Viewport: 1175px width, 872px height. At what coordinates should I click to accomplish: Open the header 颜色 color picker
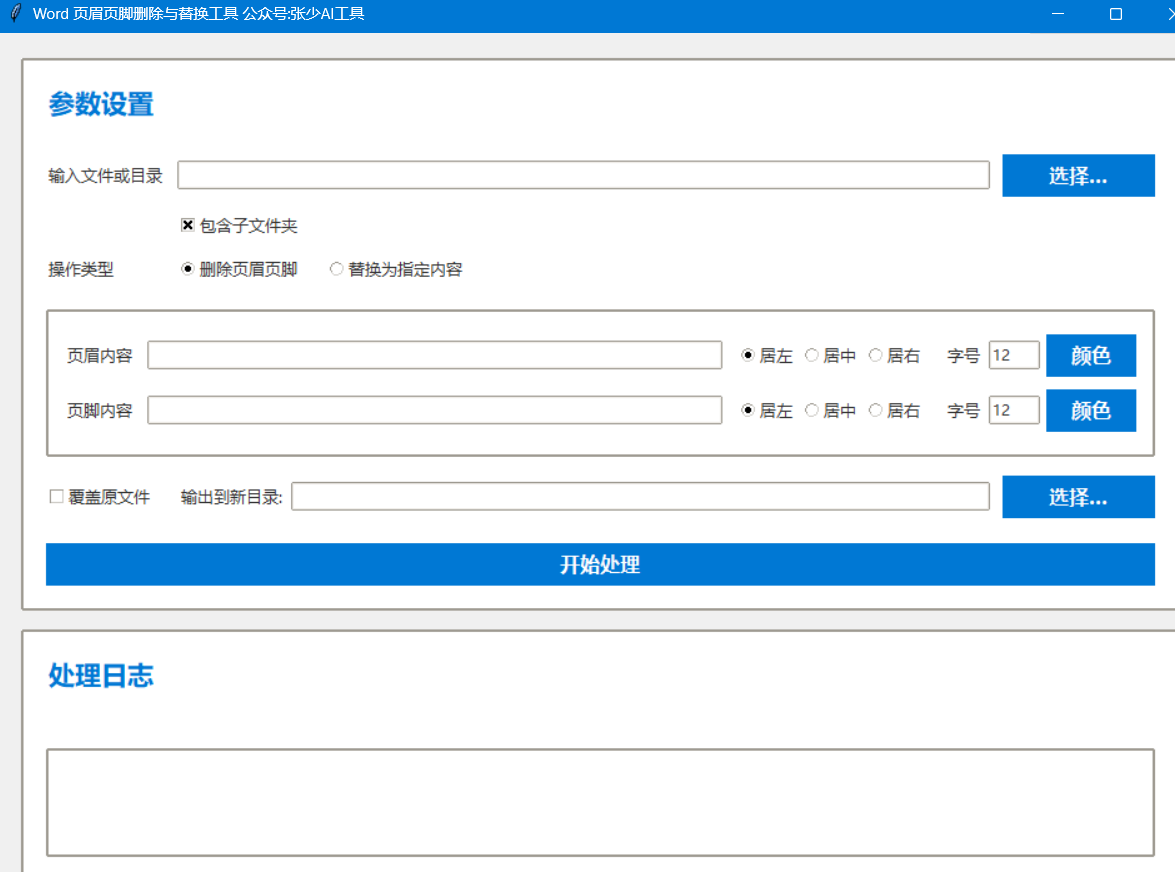[x=1090, y=355]
